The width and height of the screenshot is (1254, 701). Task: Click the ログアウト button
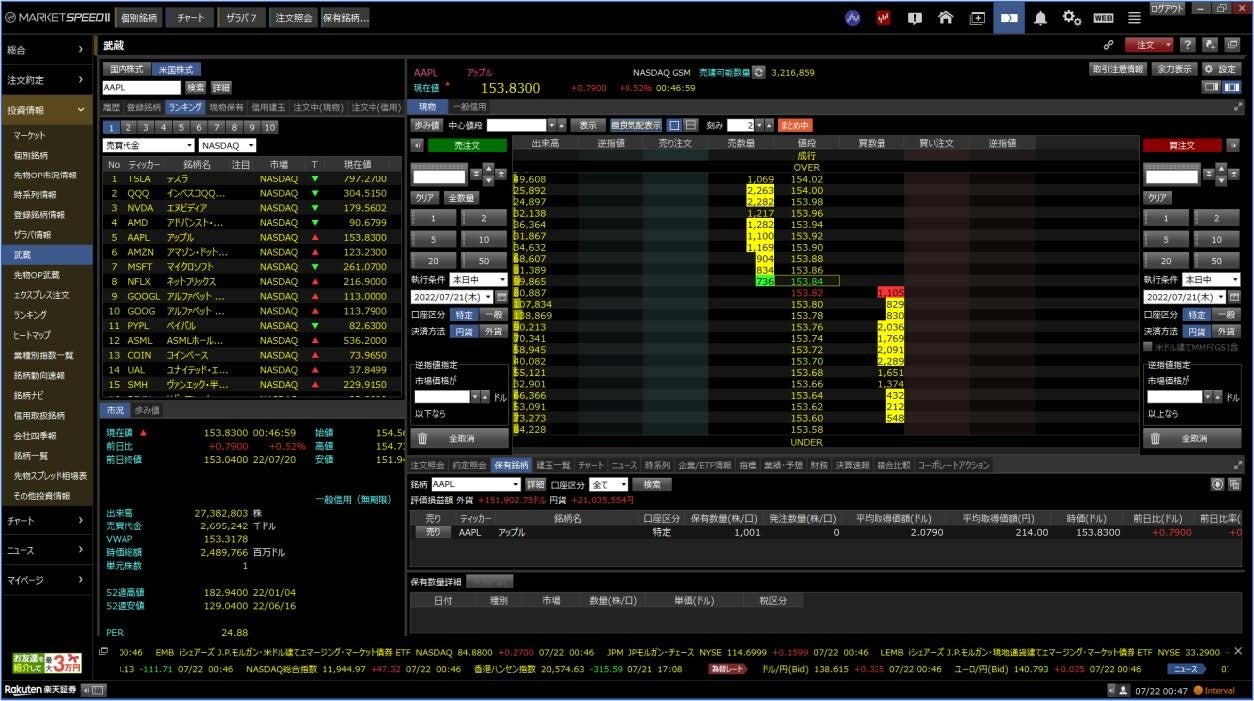[1167, 8]
